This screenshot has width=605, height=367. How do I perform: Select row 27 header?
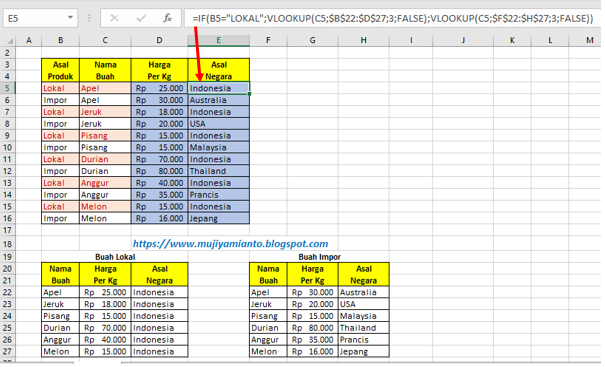pos(8,352)
